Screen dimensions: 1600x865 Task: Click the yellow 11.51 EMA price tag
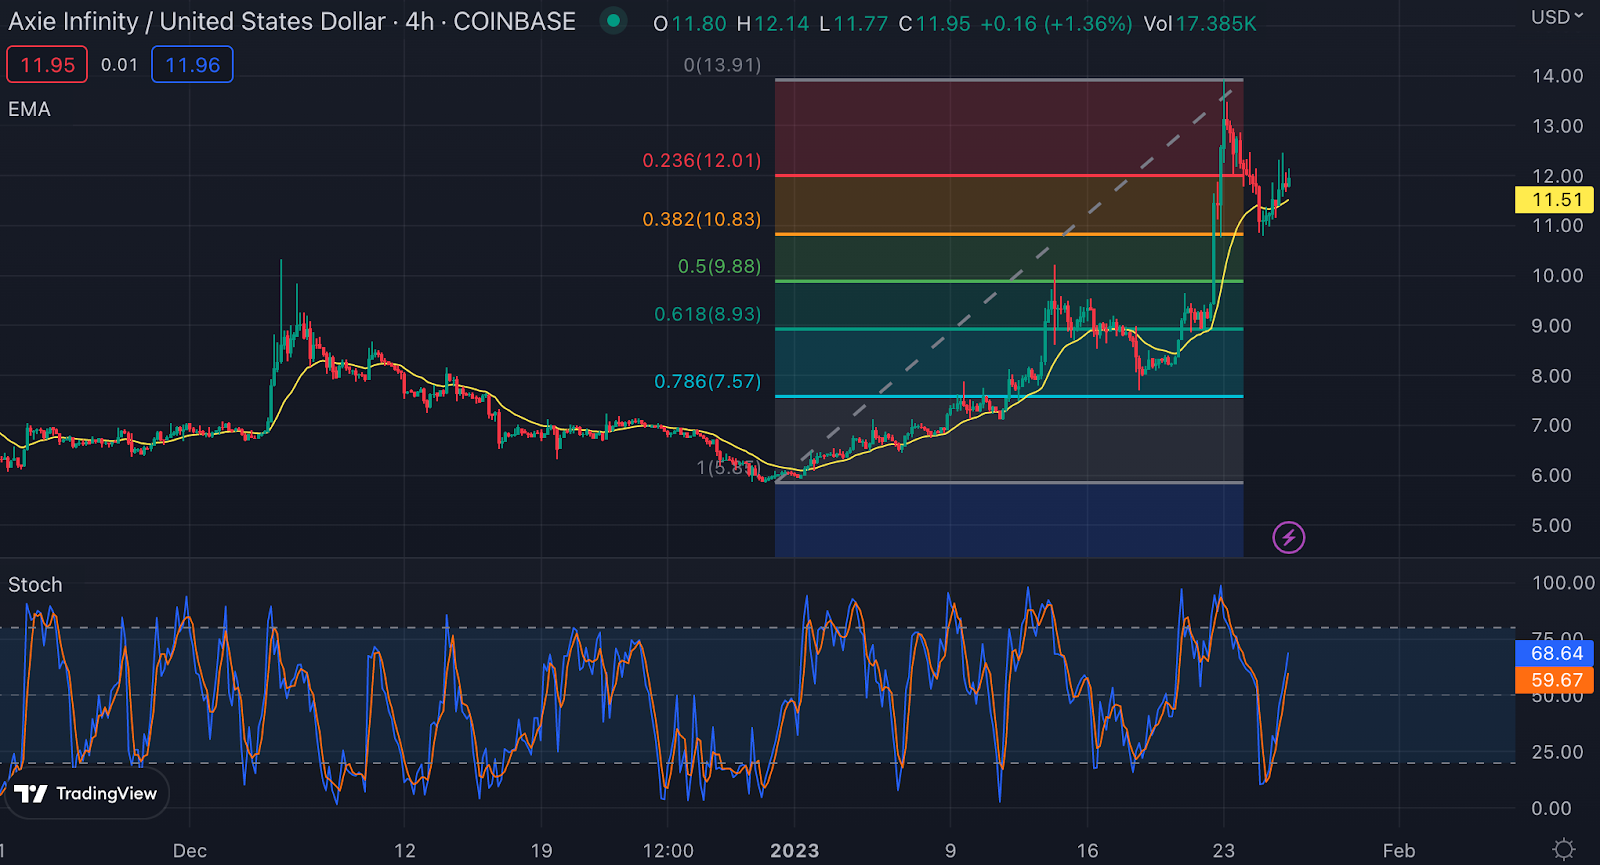(x=1555, y=200)
